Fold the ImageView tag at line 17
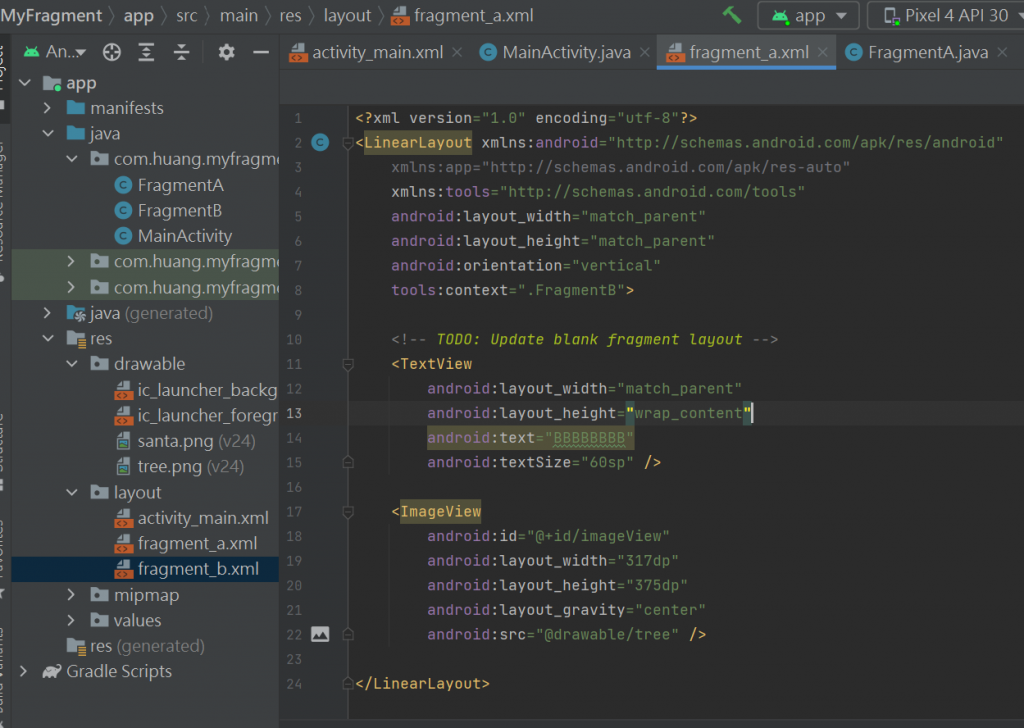Screen dimensions: 1024x728 coord(347,512)
